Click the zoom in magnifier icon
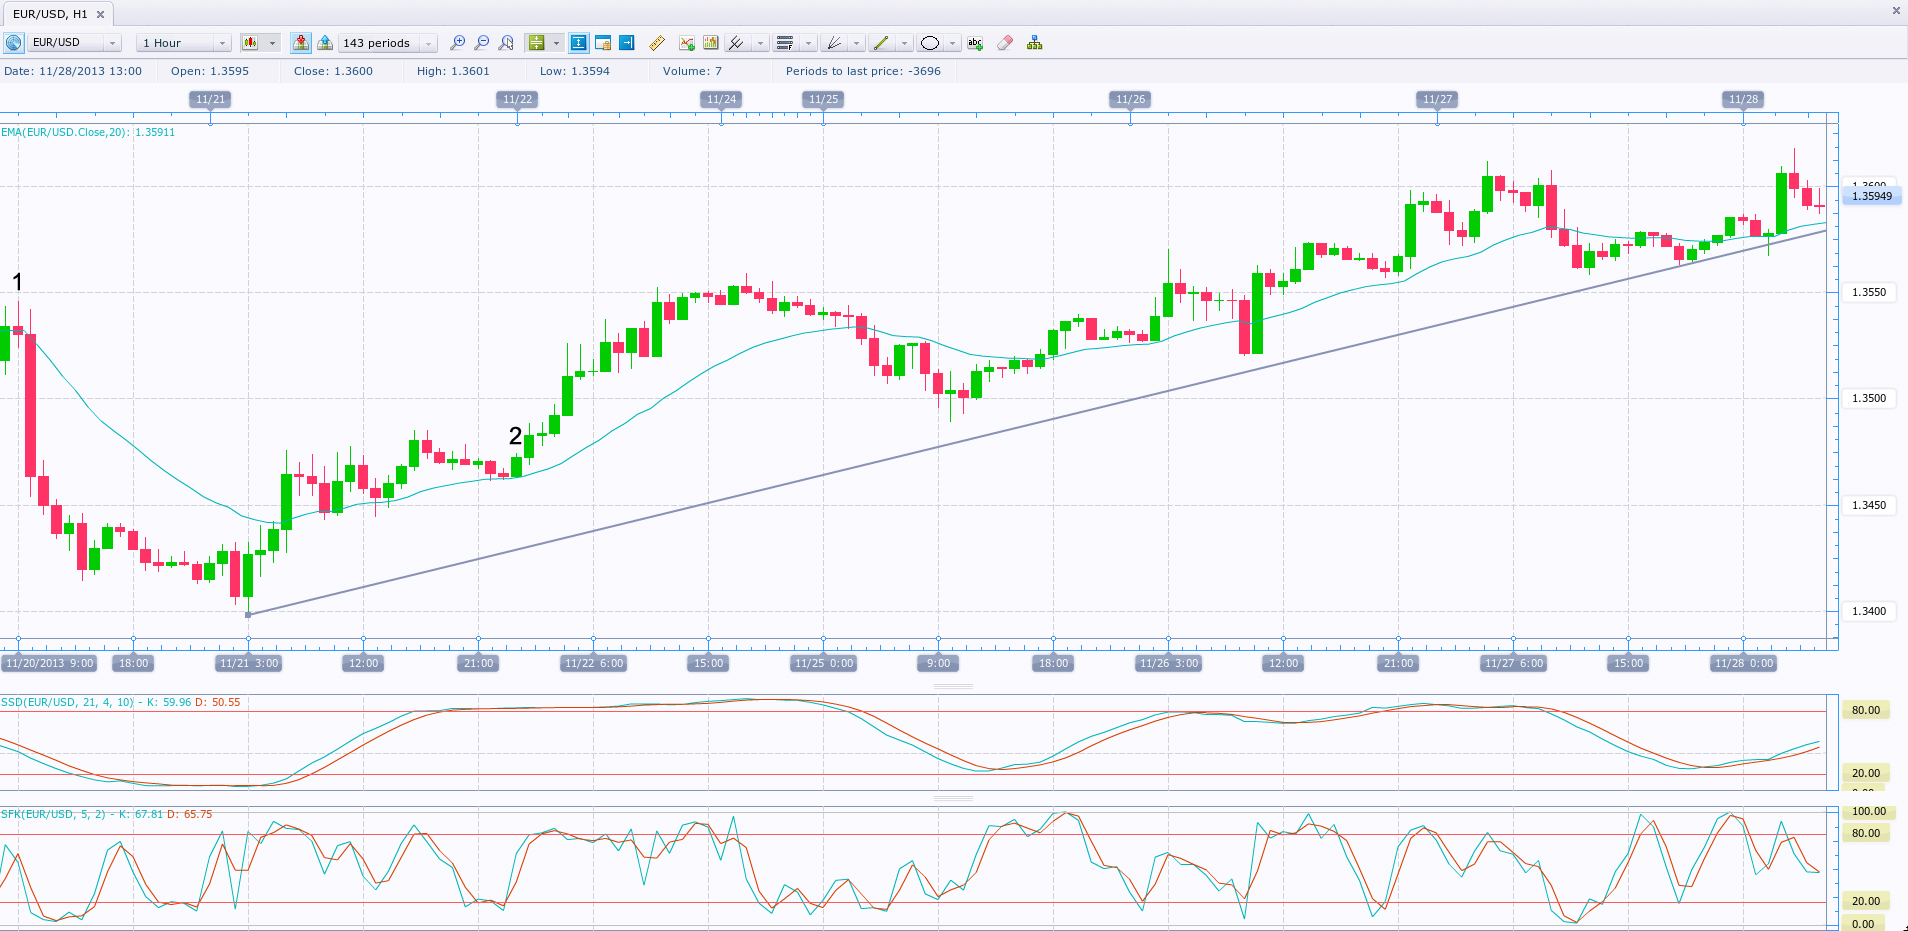This screenshot has width=1908, height=931. coord(457,43)
